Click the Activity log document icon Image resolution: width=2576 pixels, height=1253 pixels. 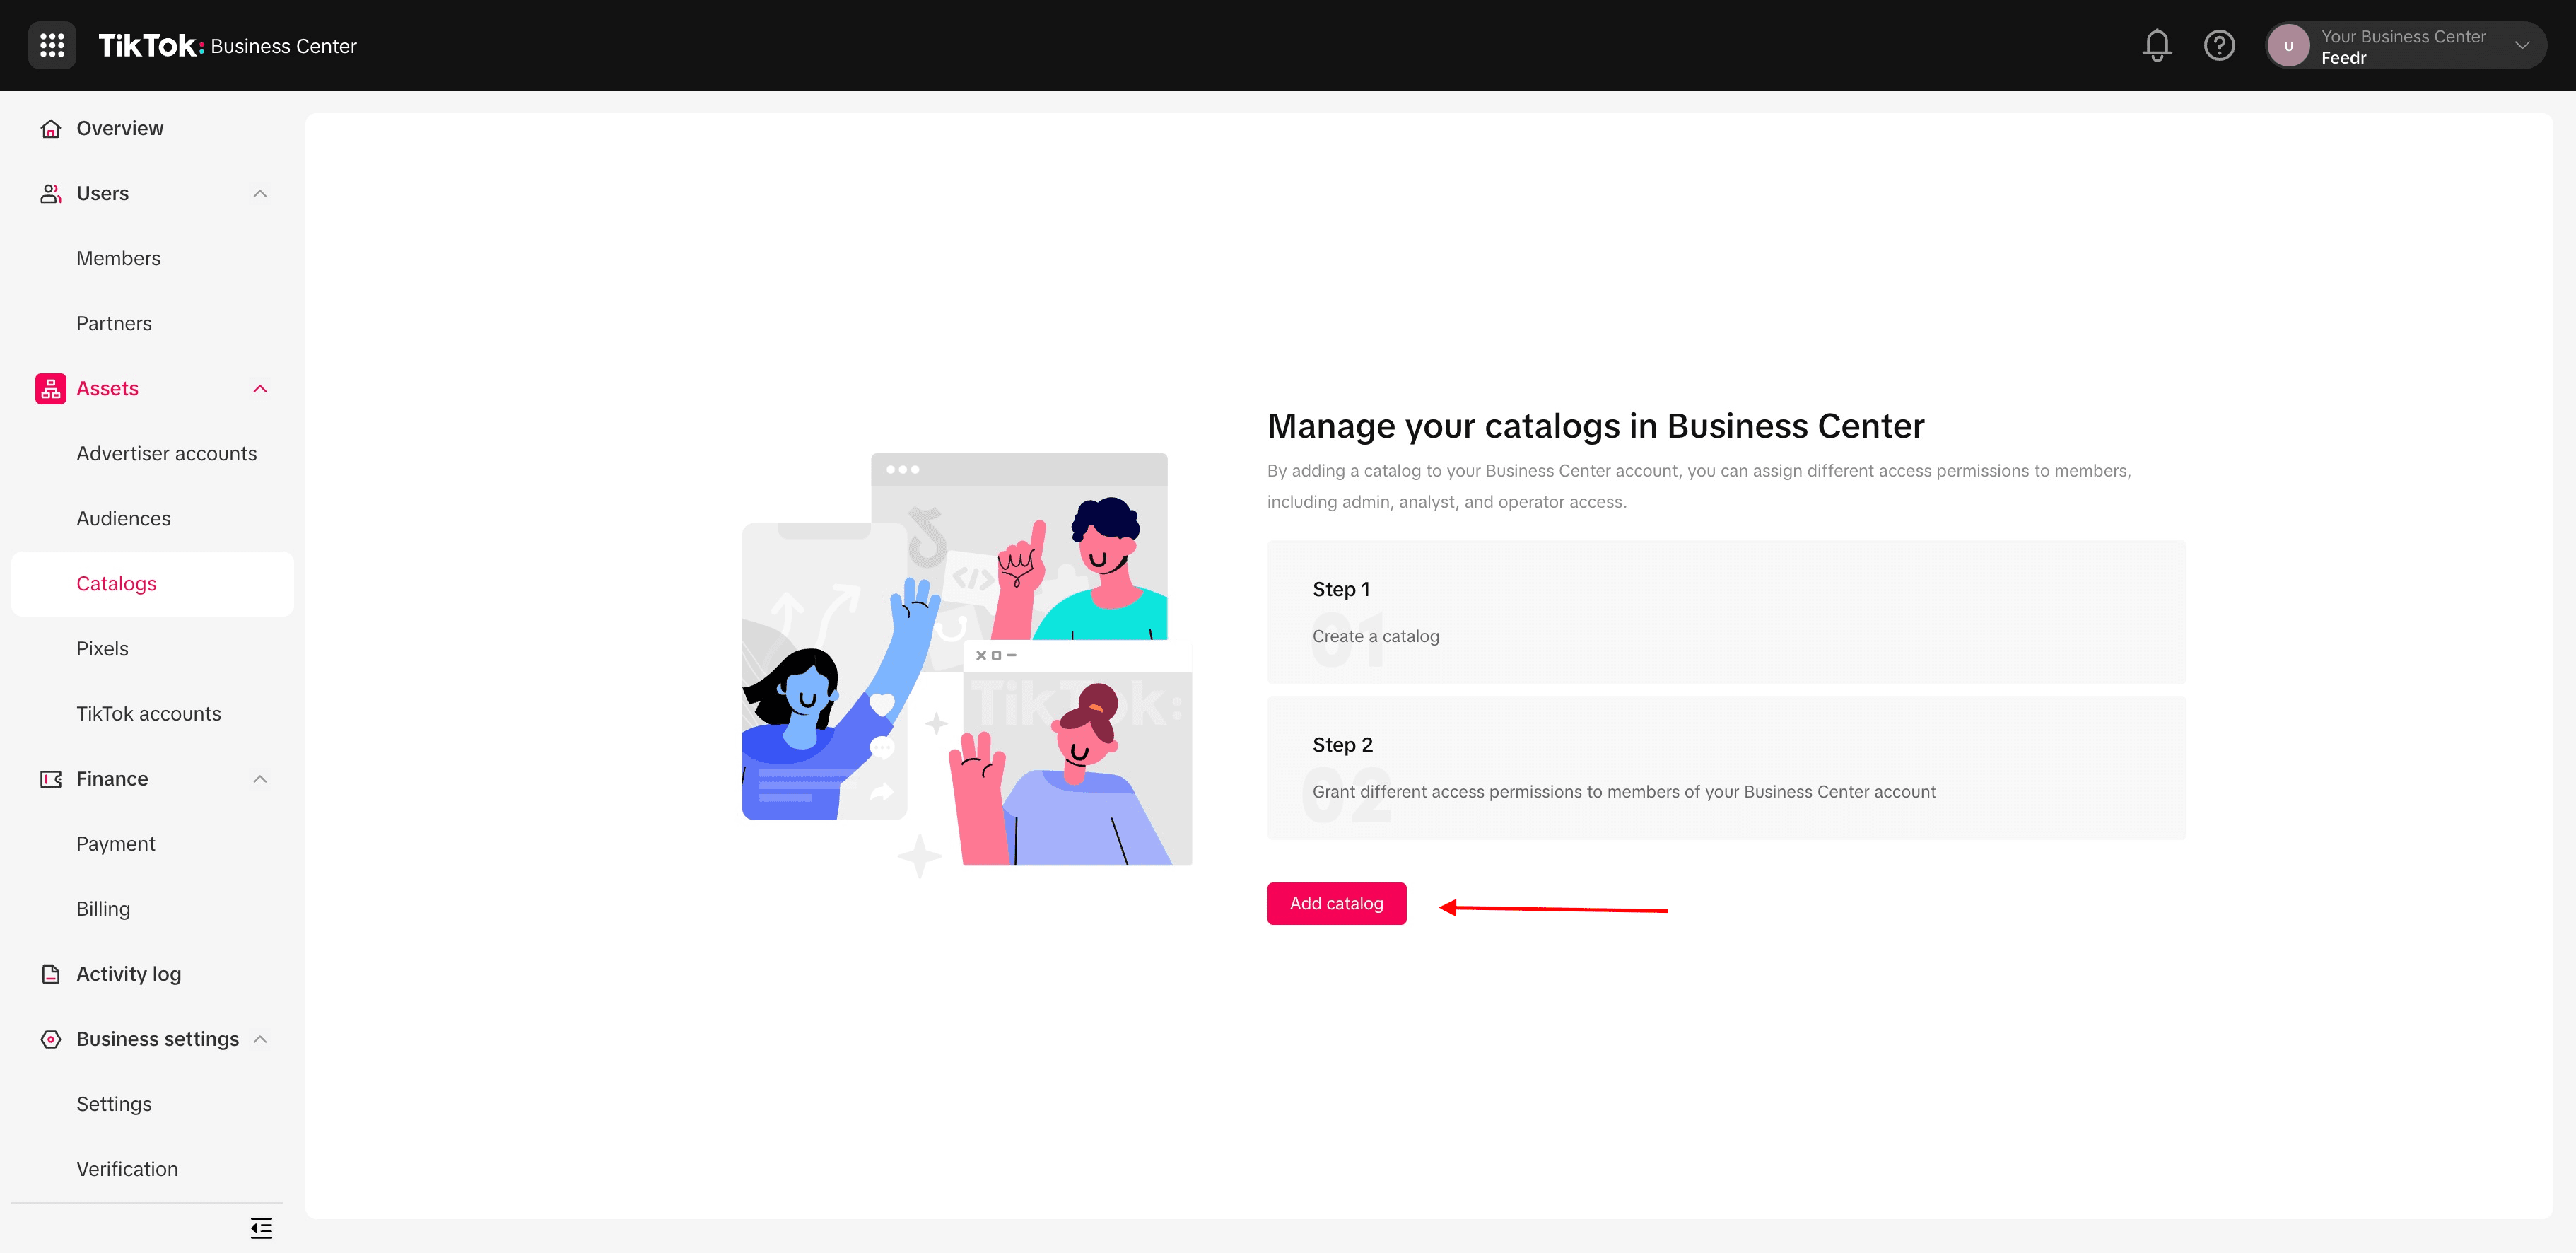pyautogui.click(x=51, y=973)
